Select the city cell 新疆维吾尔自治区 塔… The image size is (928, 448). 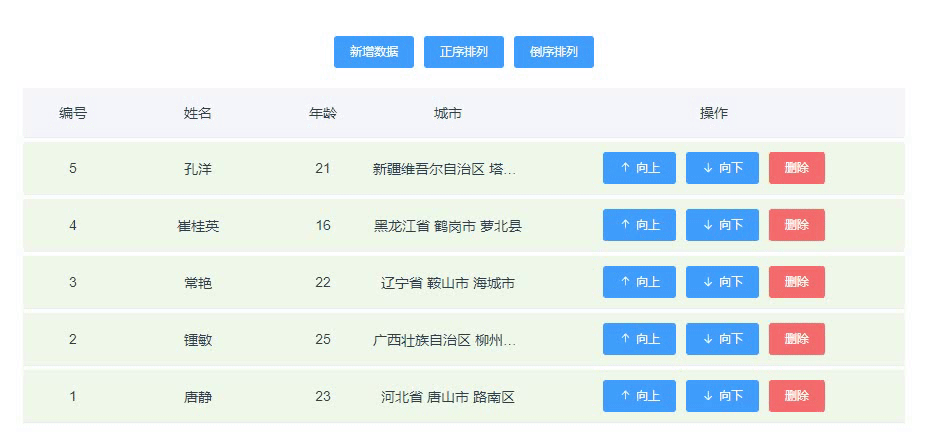click(445, 169)
